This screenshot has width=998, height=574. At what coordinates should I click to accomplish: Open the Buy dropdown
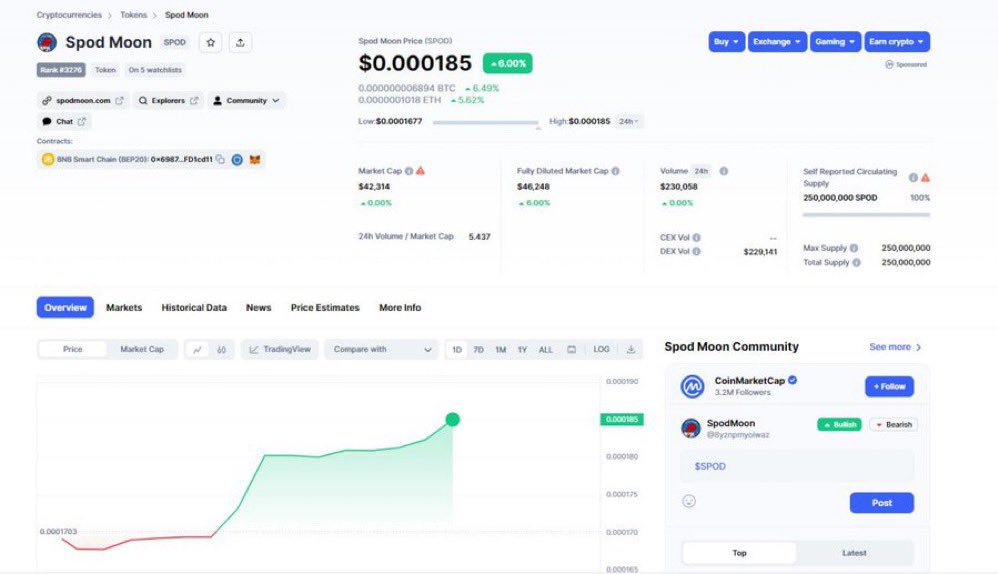pos(726,42)
